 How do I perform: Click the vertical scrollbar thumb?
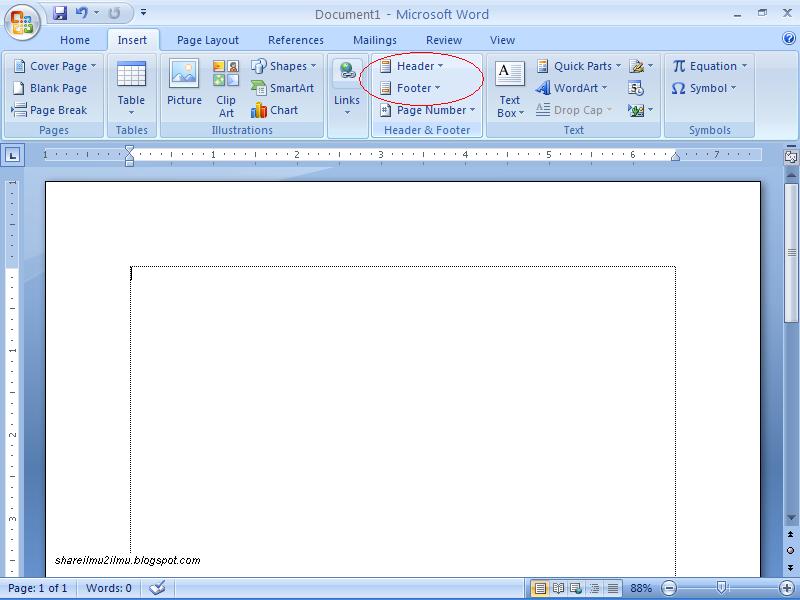pyautogui.click(x=791, y=253)
